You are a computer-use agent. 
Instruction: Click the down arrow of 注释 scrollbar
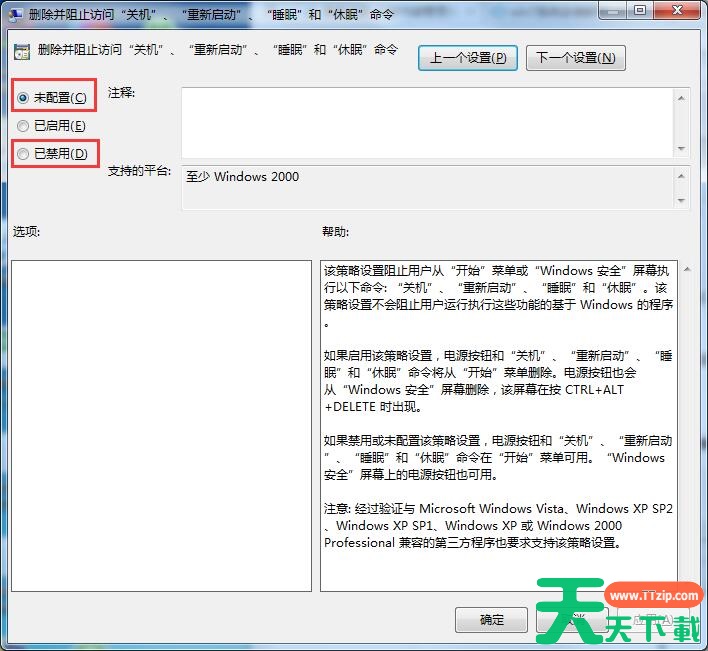coord(681,149)
